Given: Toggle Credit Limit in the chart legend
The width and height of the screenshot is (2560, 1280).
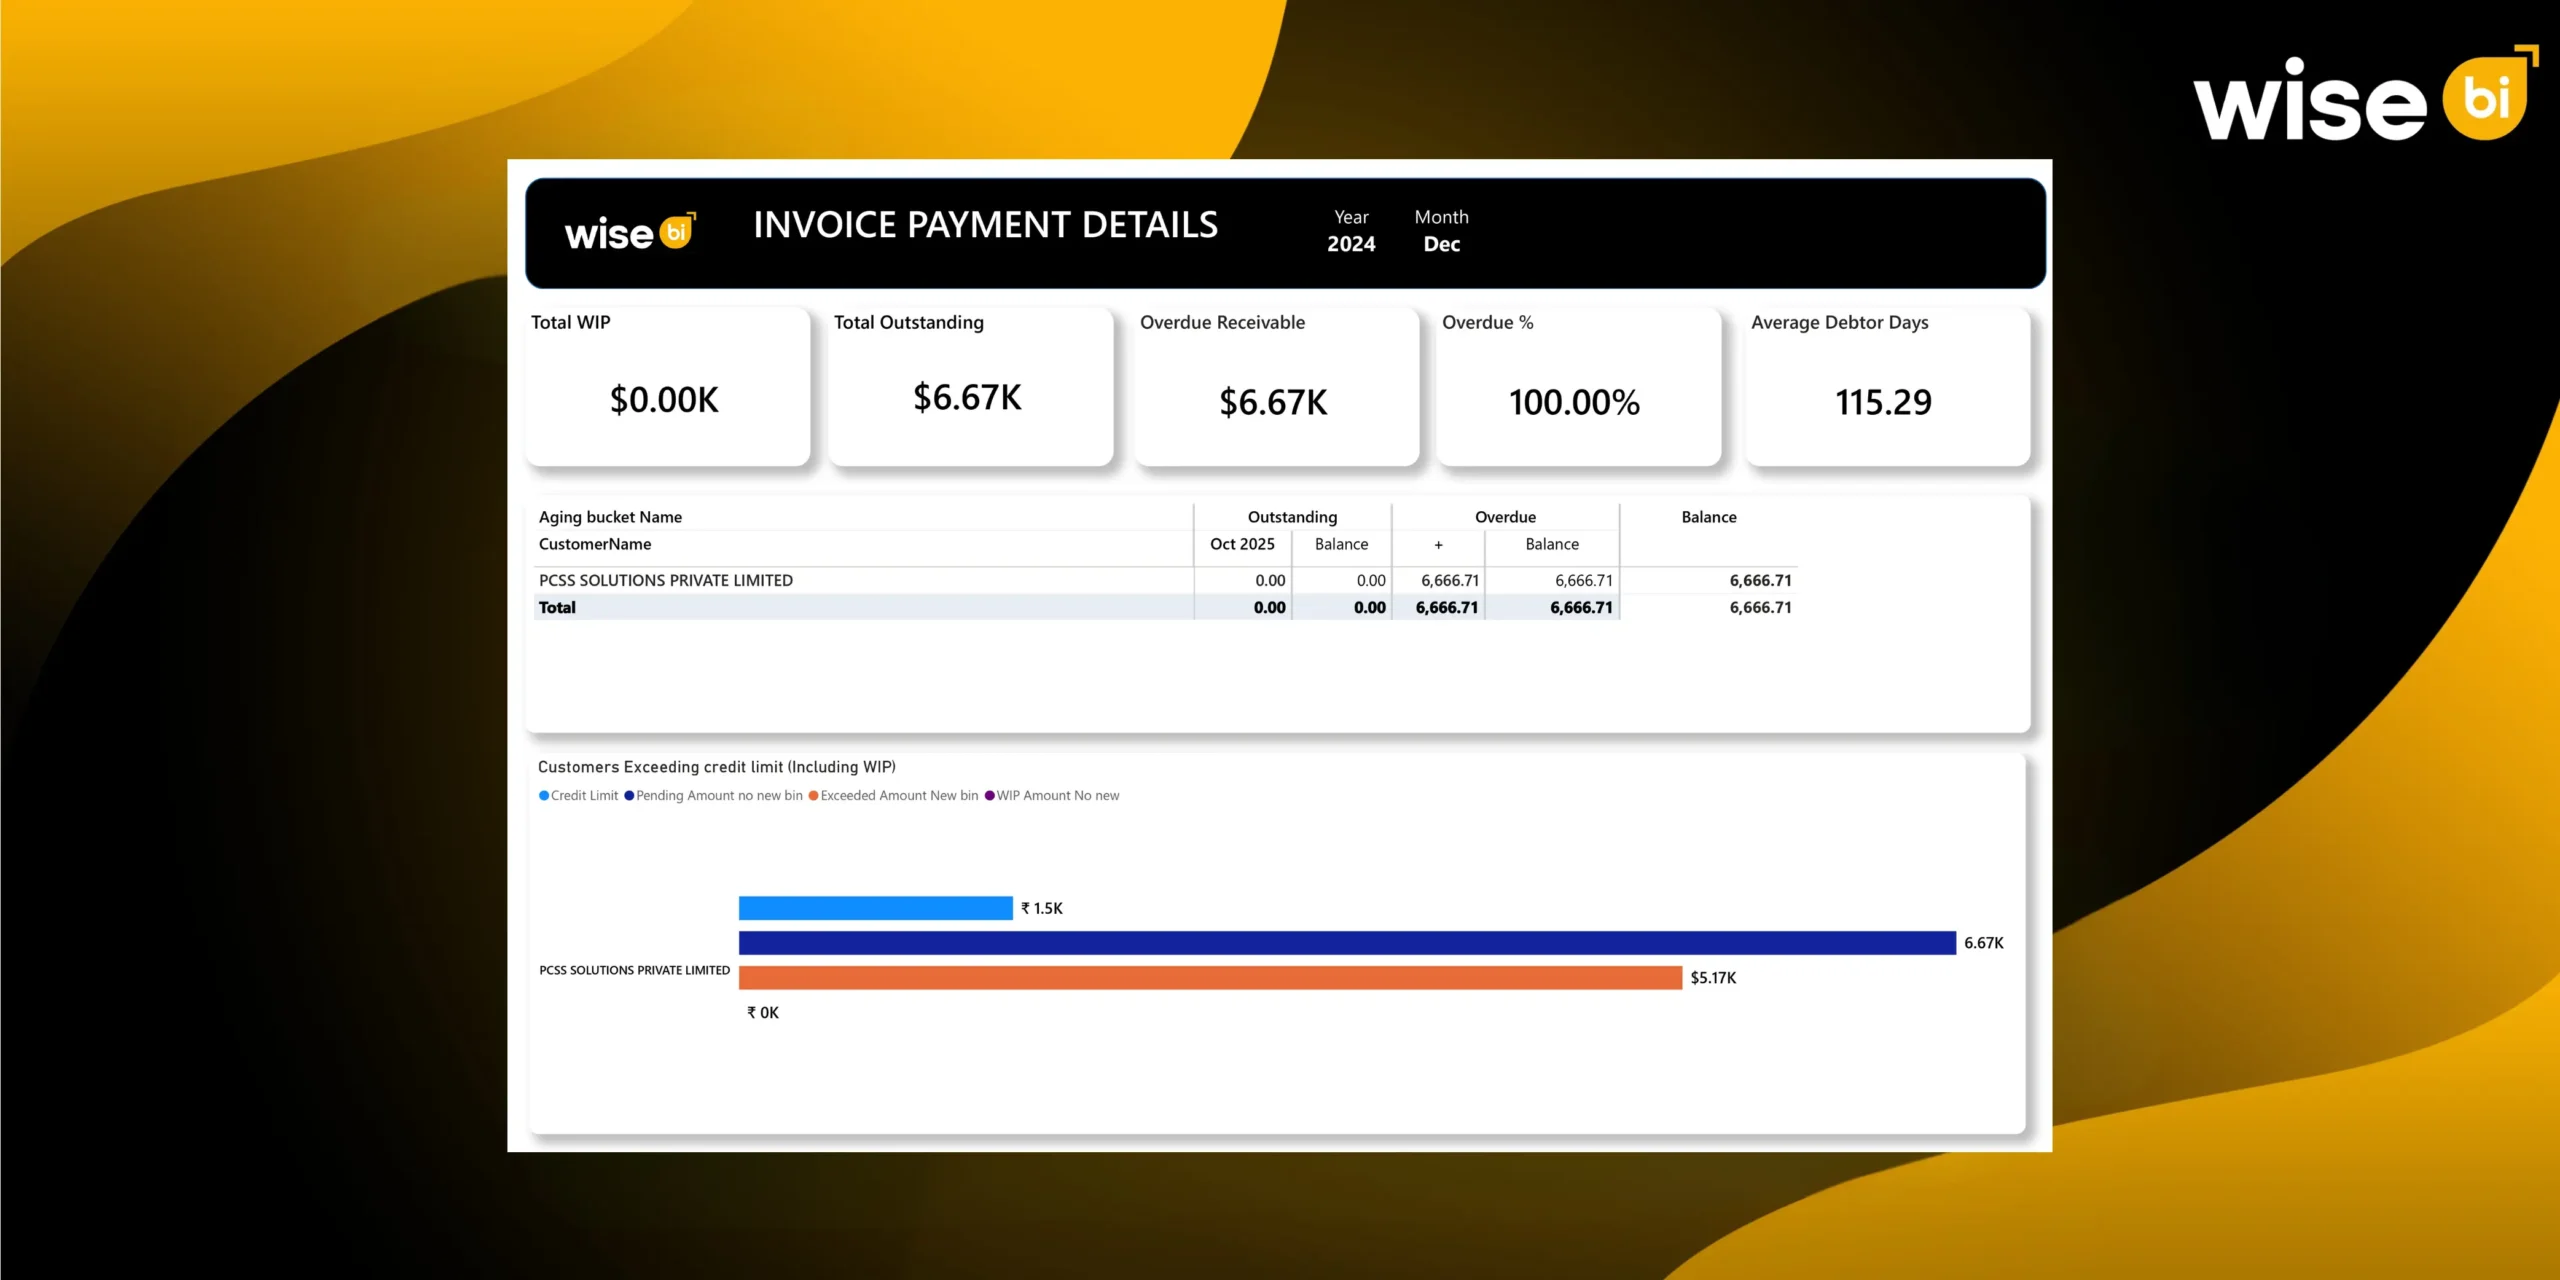Looking at the screenshot, I should [583, 795].
